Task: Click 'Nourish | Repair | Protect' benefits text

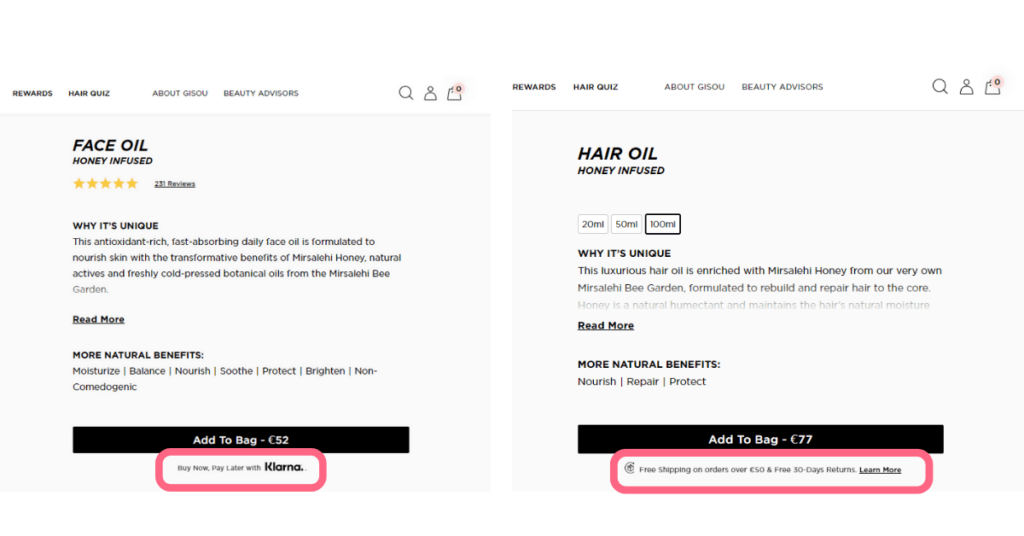Action: coord(641,381)
